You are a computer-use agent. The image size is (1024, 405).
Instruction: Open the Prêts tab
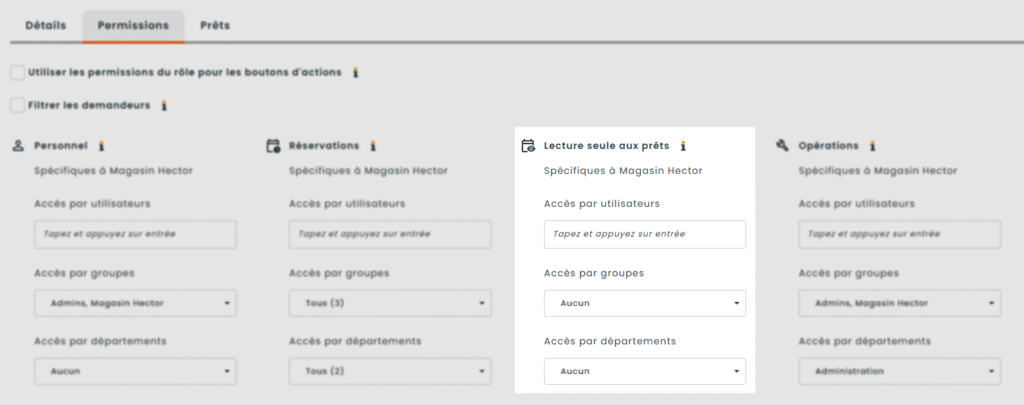215,25
